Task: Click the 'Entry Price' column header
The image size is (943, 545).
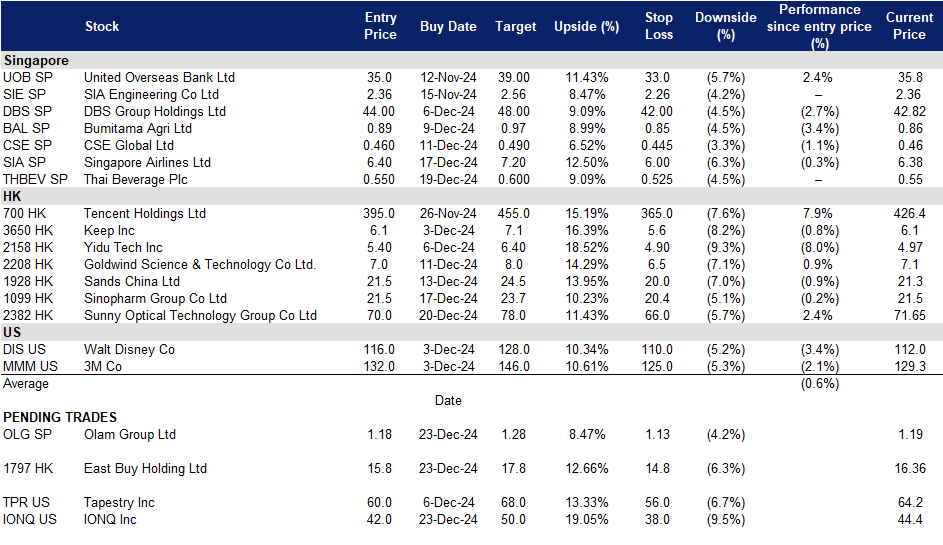Action: click(x=380, y=26)
